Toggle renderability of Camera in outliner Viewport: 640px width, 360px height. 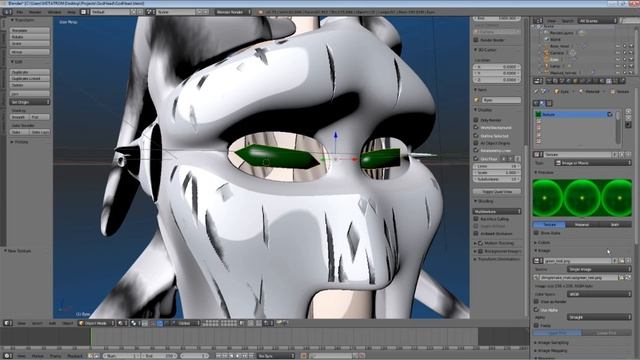(x=631, y=53)
